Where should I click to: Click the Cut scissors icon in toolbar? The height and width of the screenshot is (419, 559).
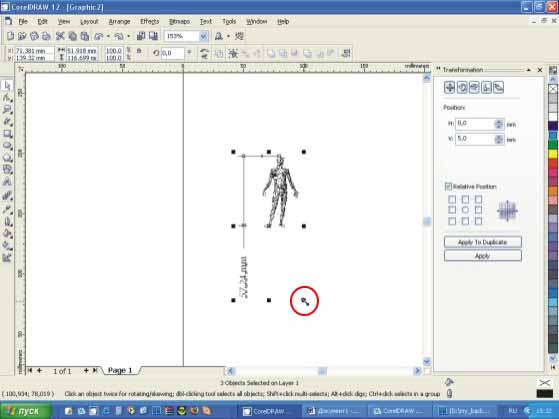60,36
